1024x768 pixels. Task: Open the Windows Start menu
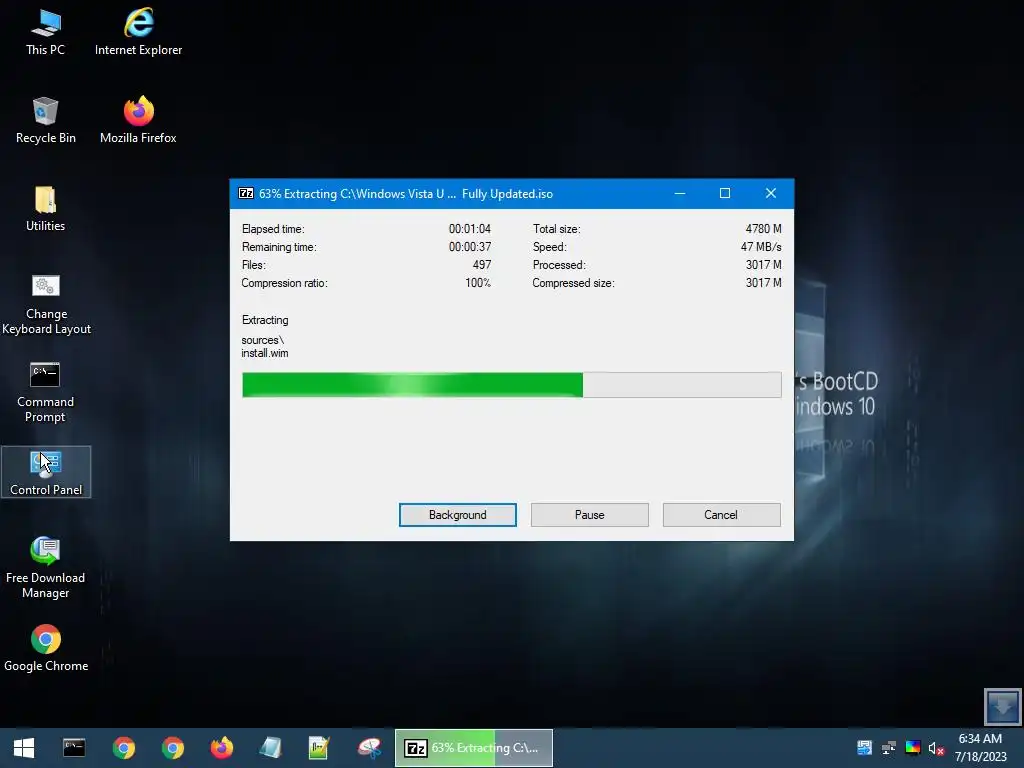[x=24, y=748]
